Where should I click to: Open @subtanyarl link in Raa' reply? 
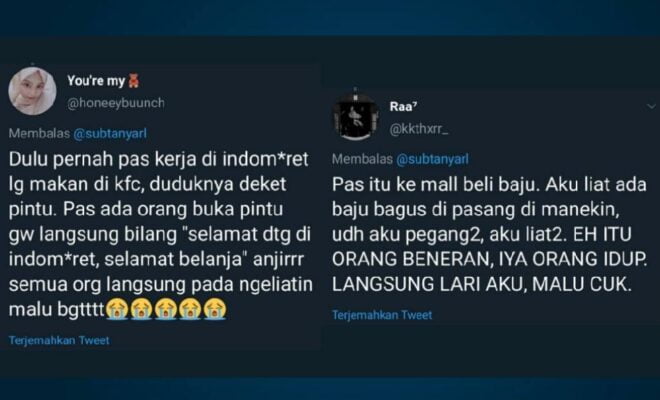(432, 159)
